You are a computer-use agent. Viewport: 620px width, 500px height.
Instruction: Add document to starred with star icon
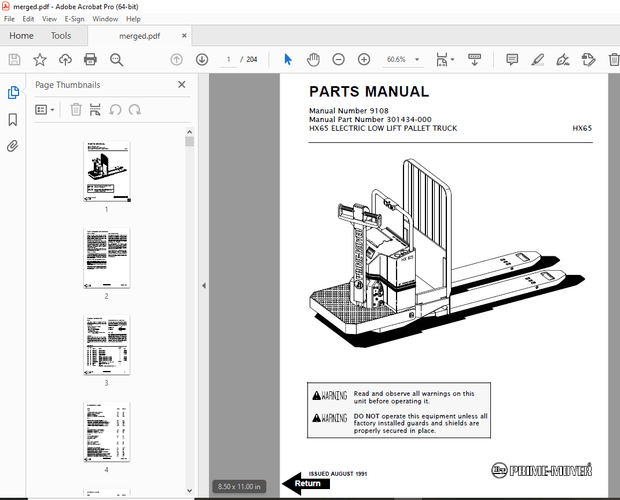pyautogui.click(x=40, y=60)
